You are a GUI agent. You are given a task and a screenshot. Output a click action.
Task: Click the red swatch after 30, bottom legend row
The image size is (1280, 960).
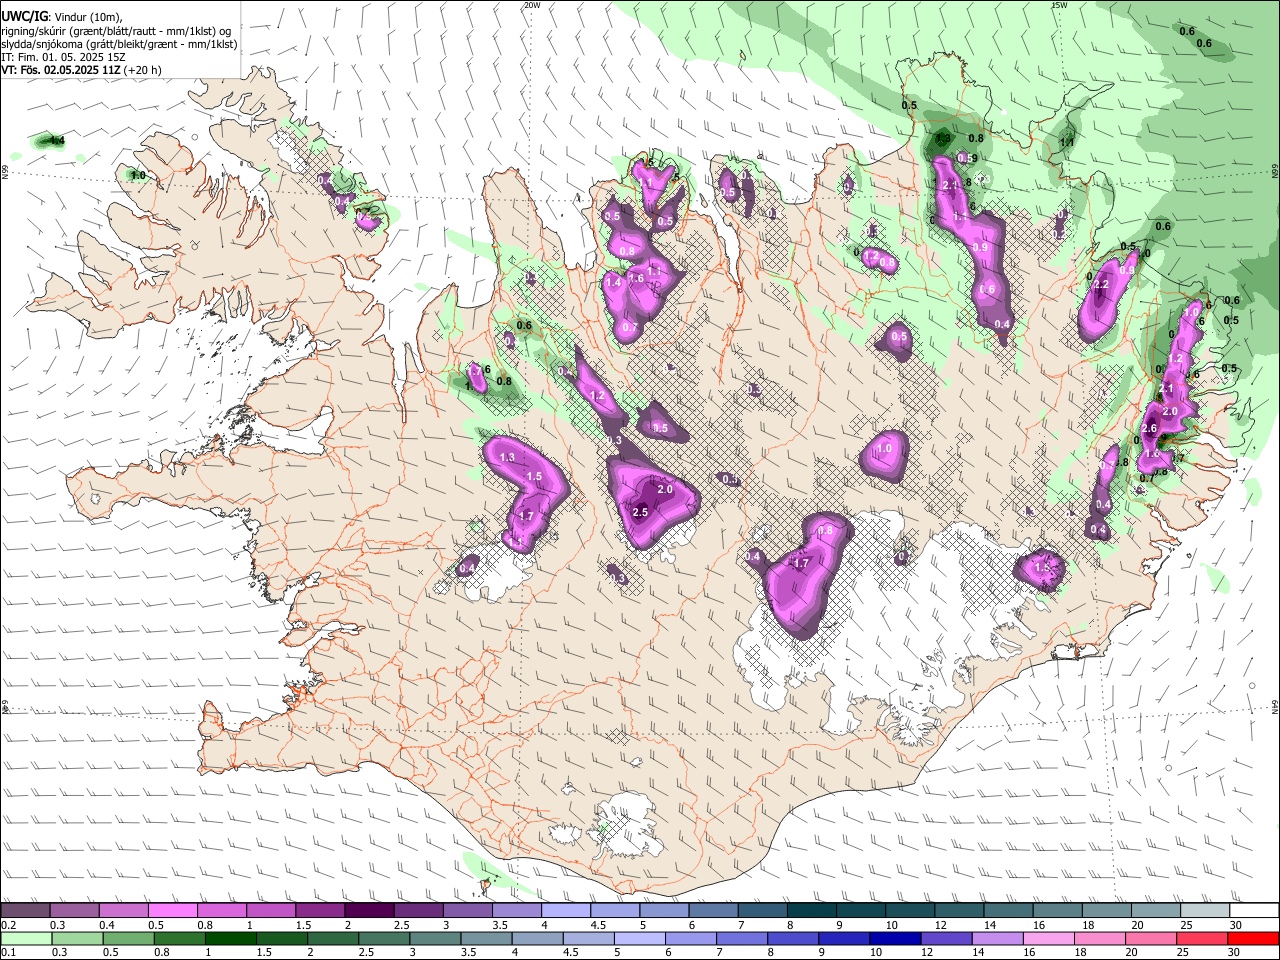click(1252, 939)
